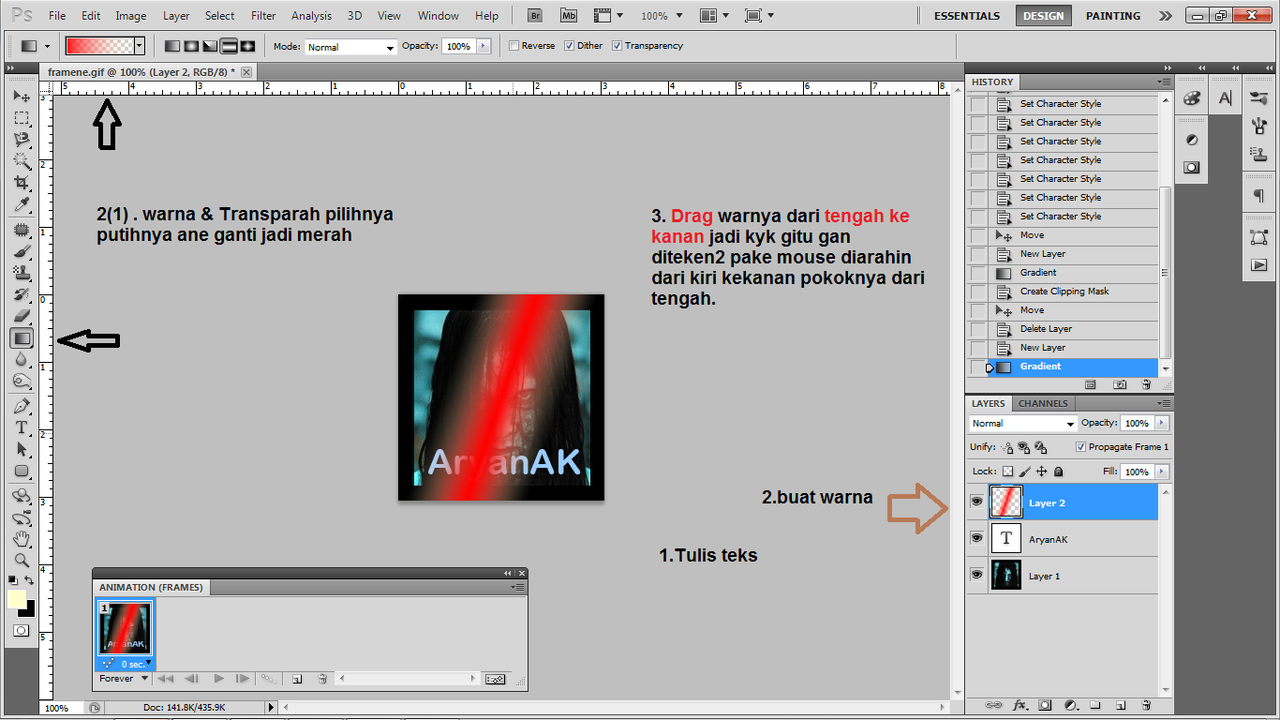Screen dimensions: 1280x720
Task: Open the gradient Mode dropdown
Action: [350, 46]
